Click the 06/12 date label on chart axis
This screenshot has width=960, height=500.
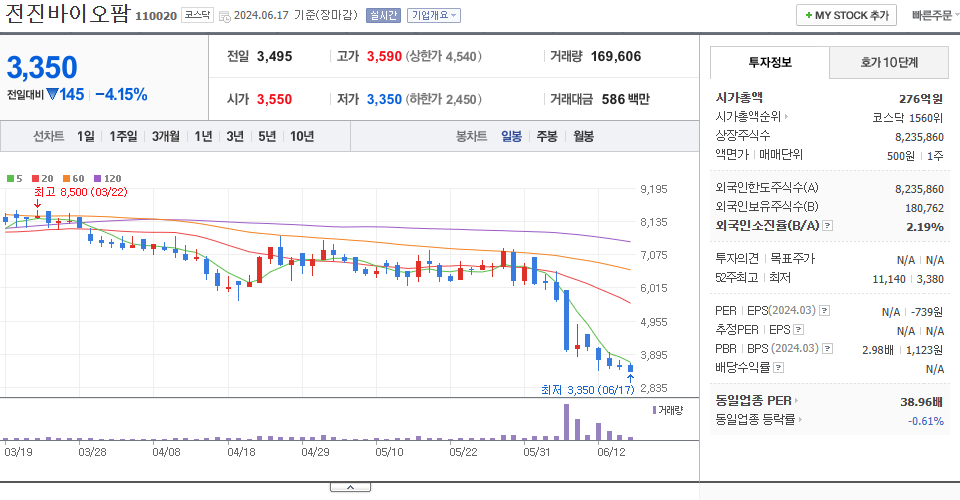click(x=611, y=452)
